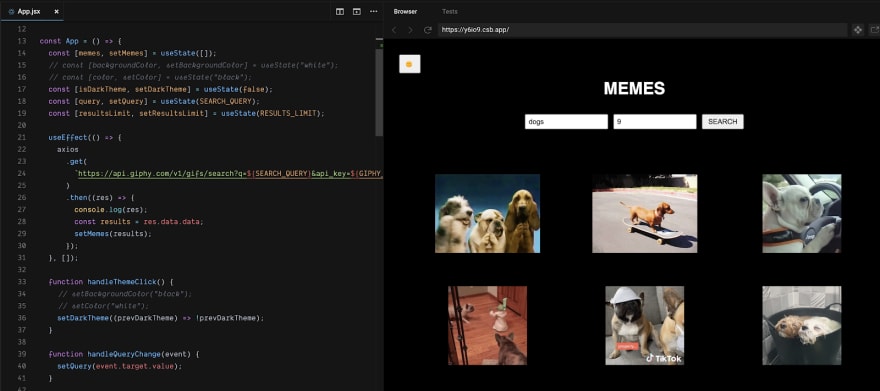
Task: Go back in the preview browser
Action: coord(394,30)
